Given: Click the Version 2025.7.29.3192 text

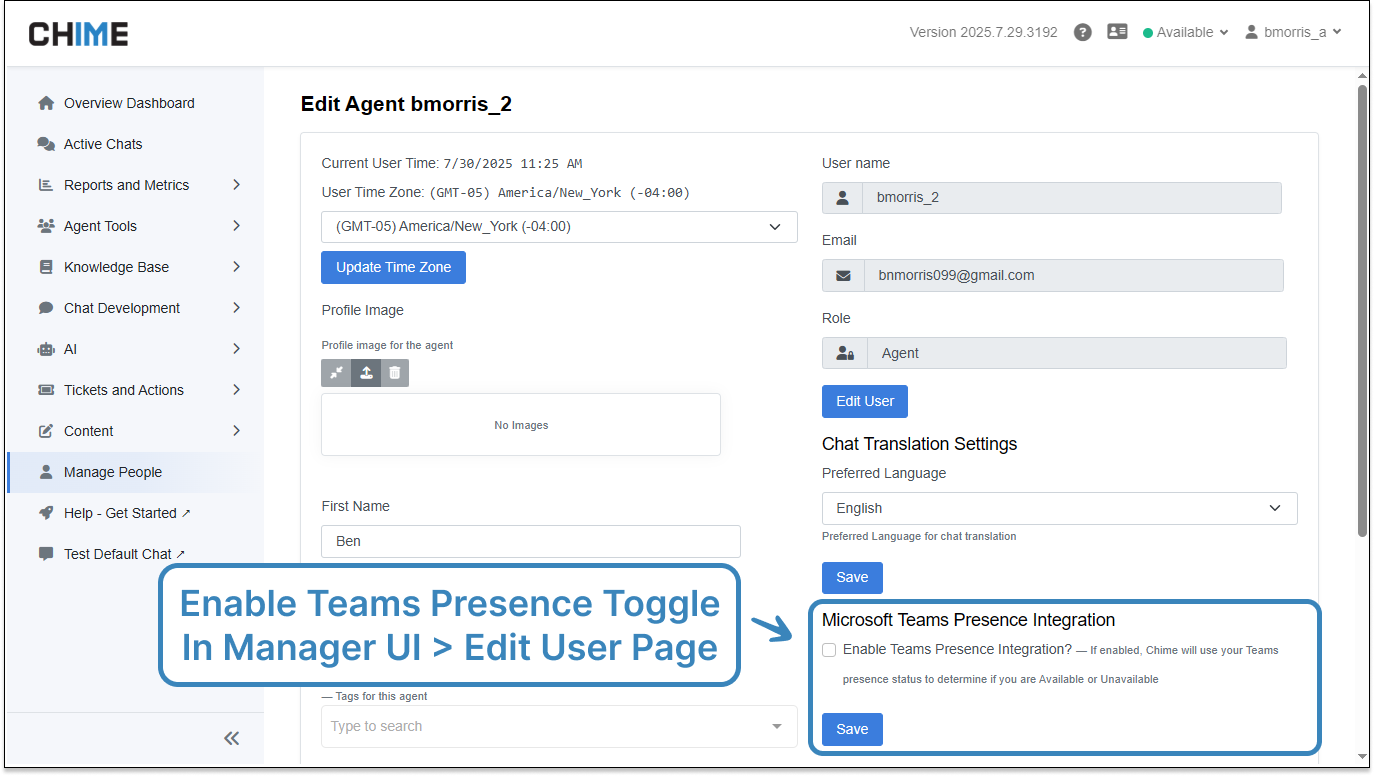Looking at the screenshot, I should point(983,32).
